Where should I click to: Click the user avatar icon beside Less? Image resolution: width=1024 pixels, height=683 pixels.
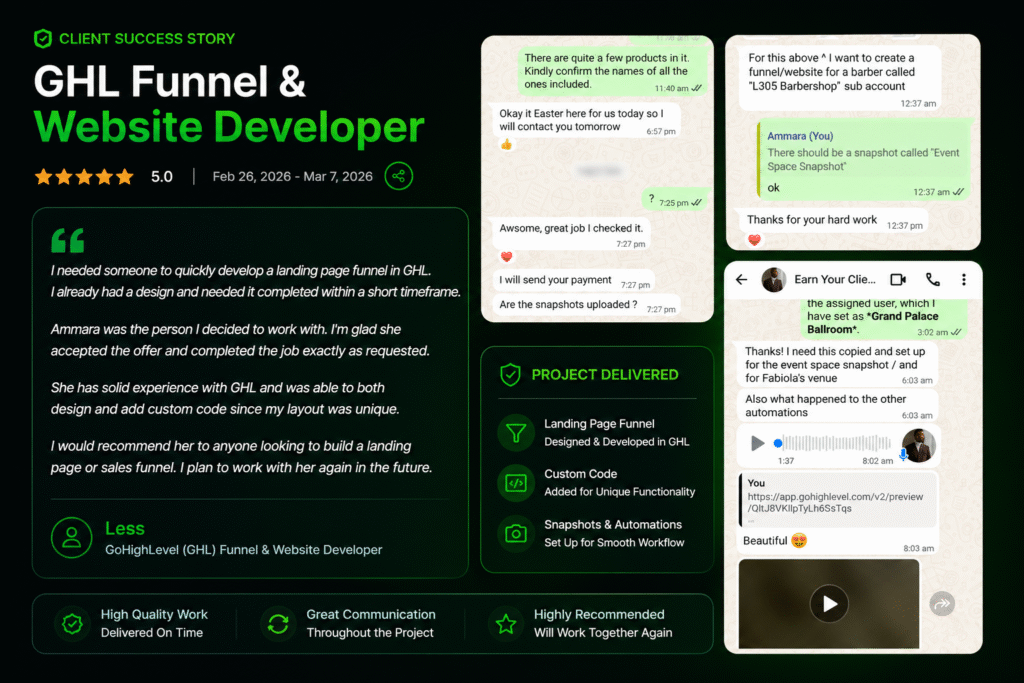[x=71, y=538]
